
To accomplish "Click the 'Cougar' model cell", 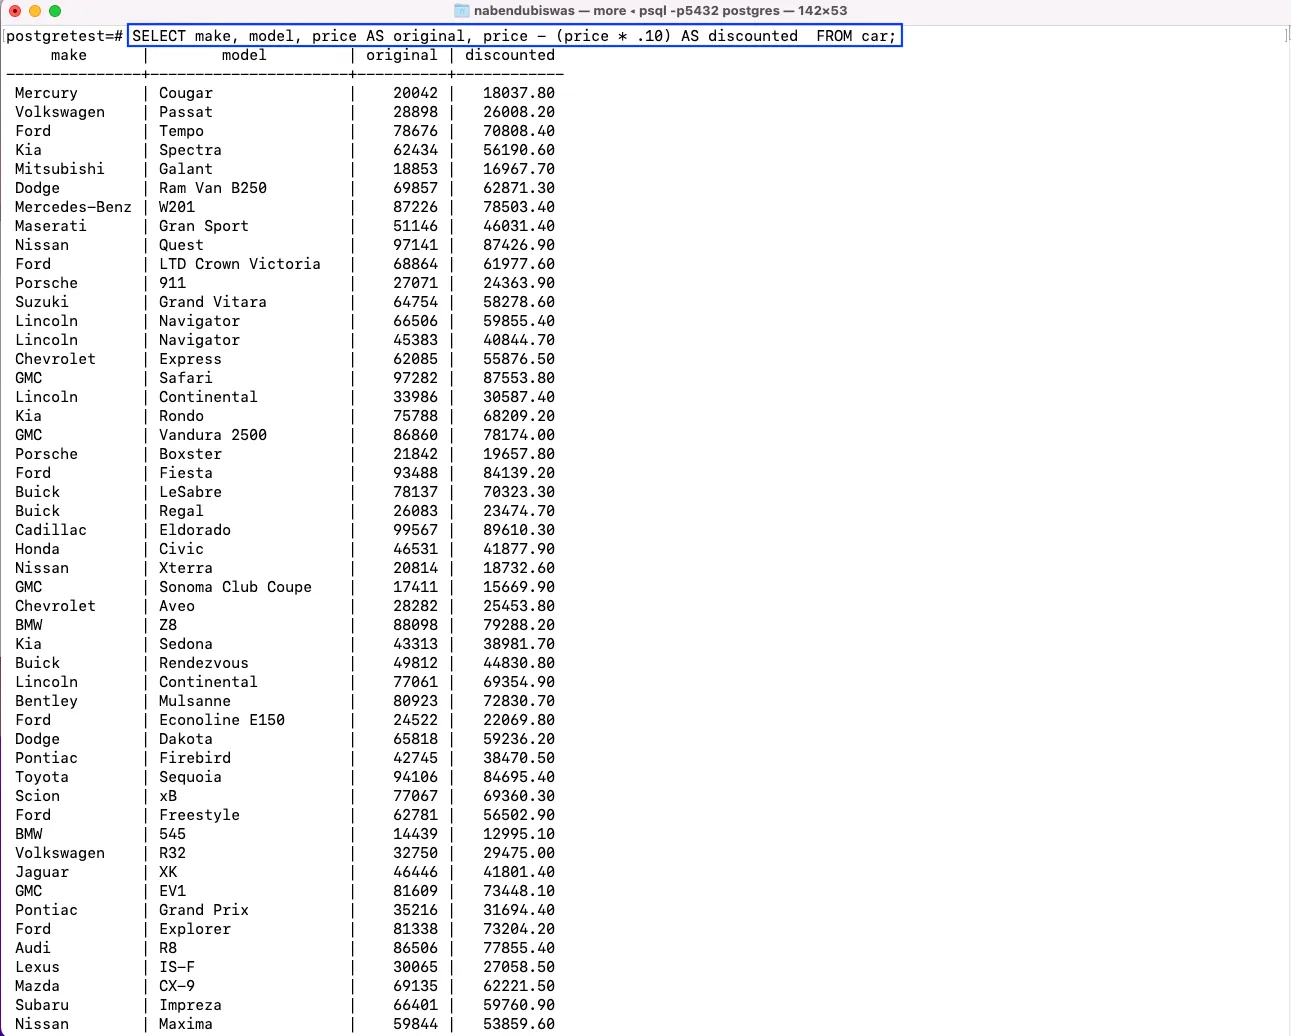I will [x=186, y=93].
